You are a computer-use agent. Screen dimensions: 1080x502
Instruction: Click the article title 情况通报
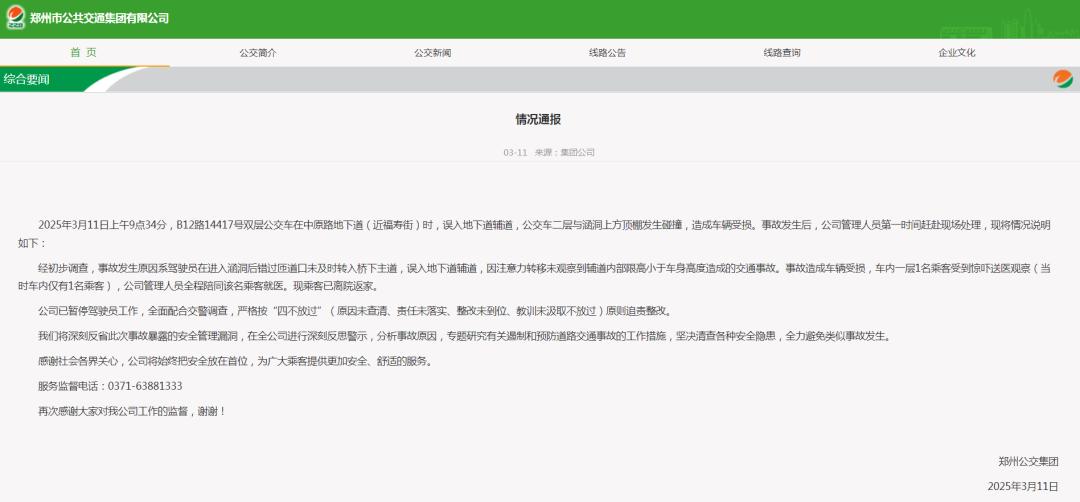(x=539, y=119)
